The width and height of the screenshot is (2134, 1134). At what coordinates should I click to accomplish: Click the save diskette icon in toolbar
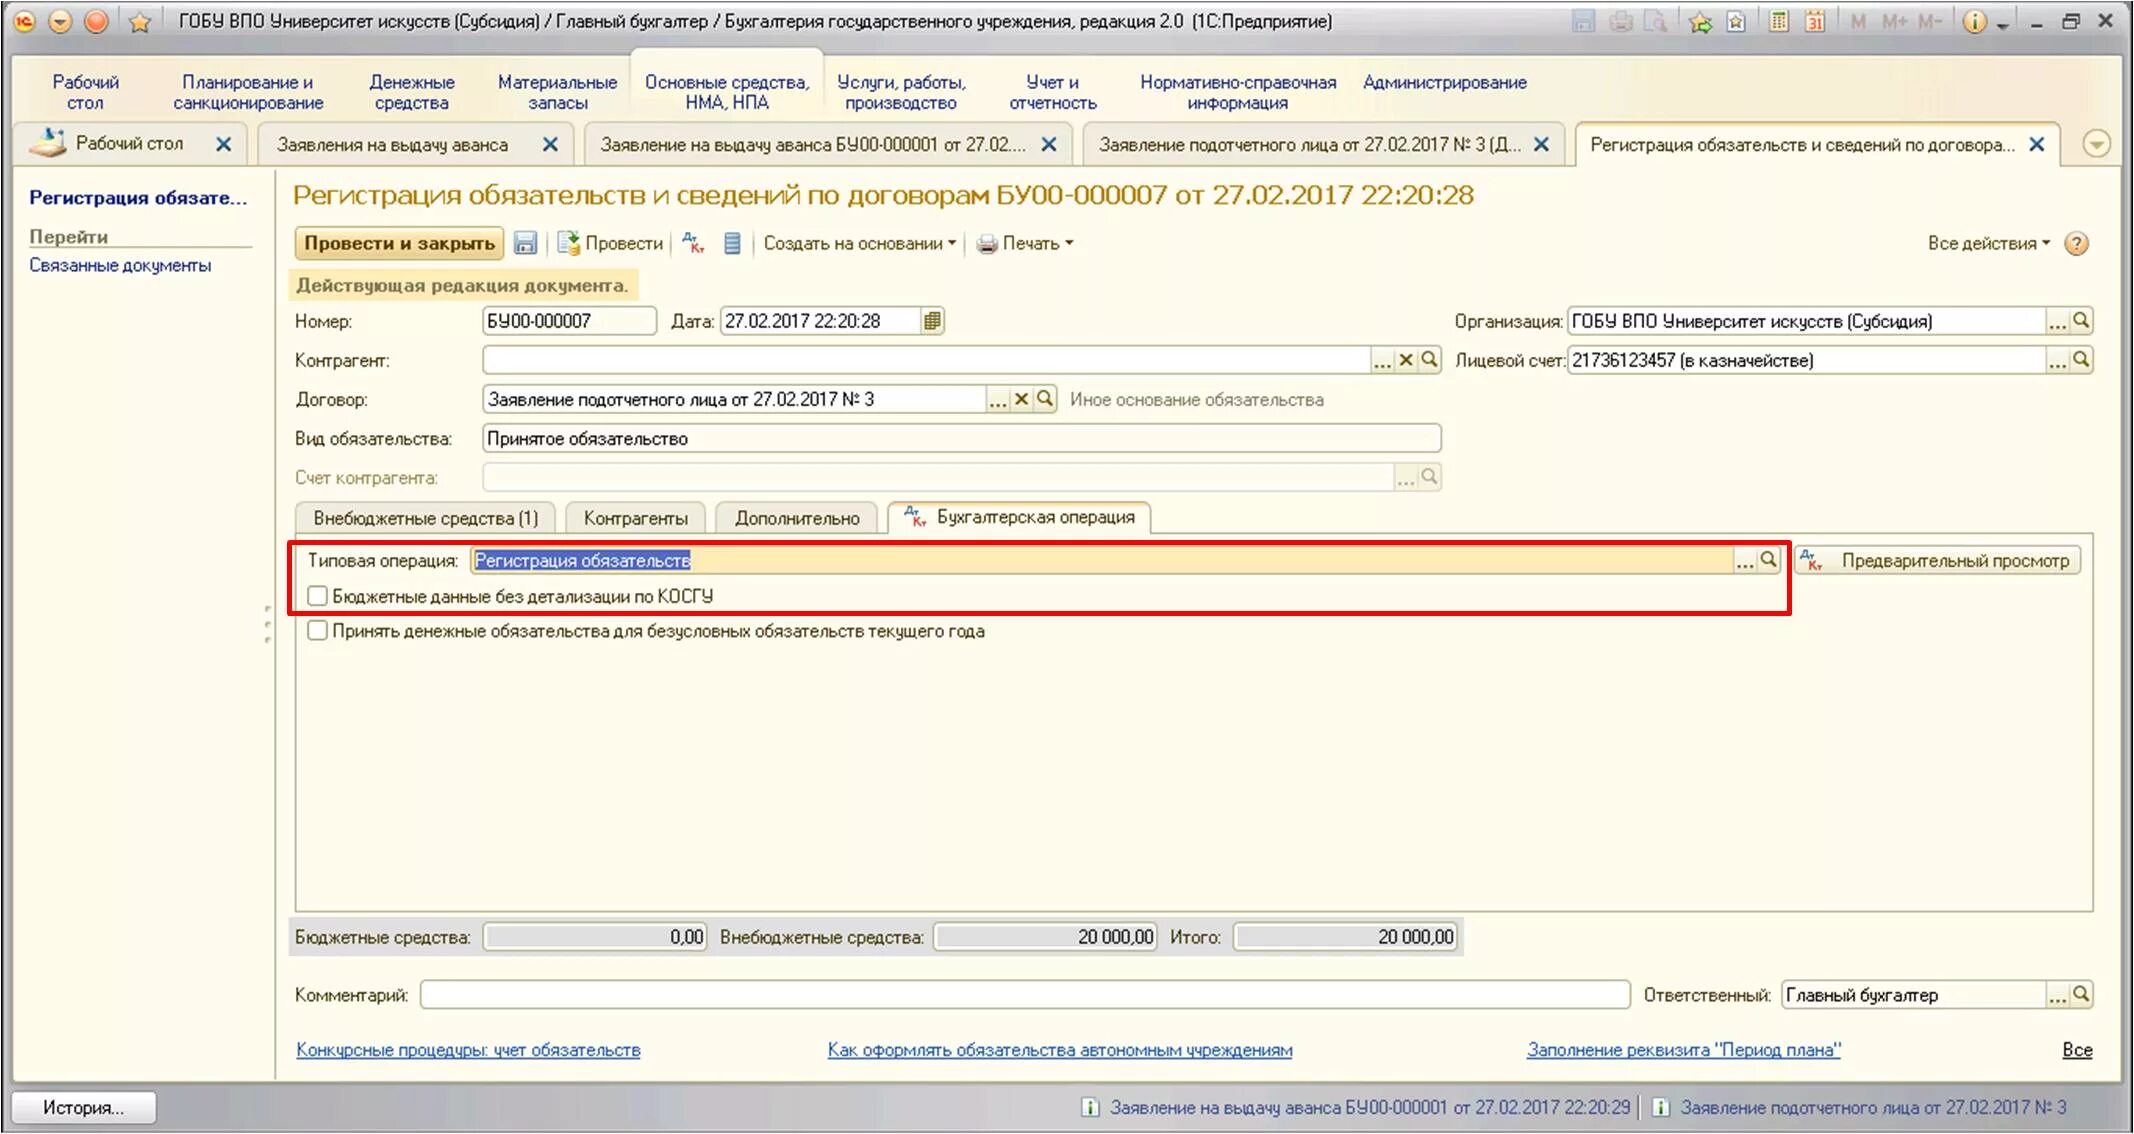(525, 243)
